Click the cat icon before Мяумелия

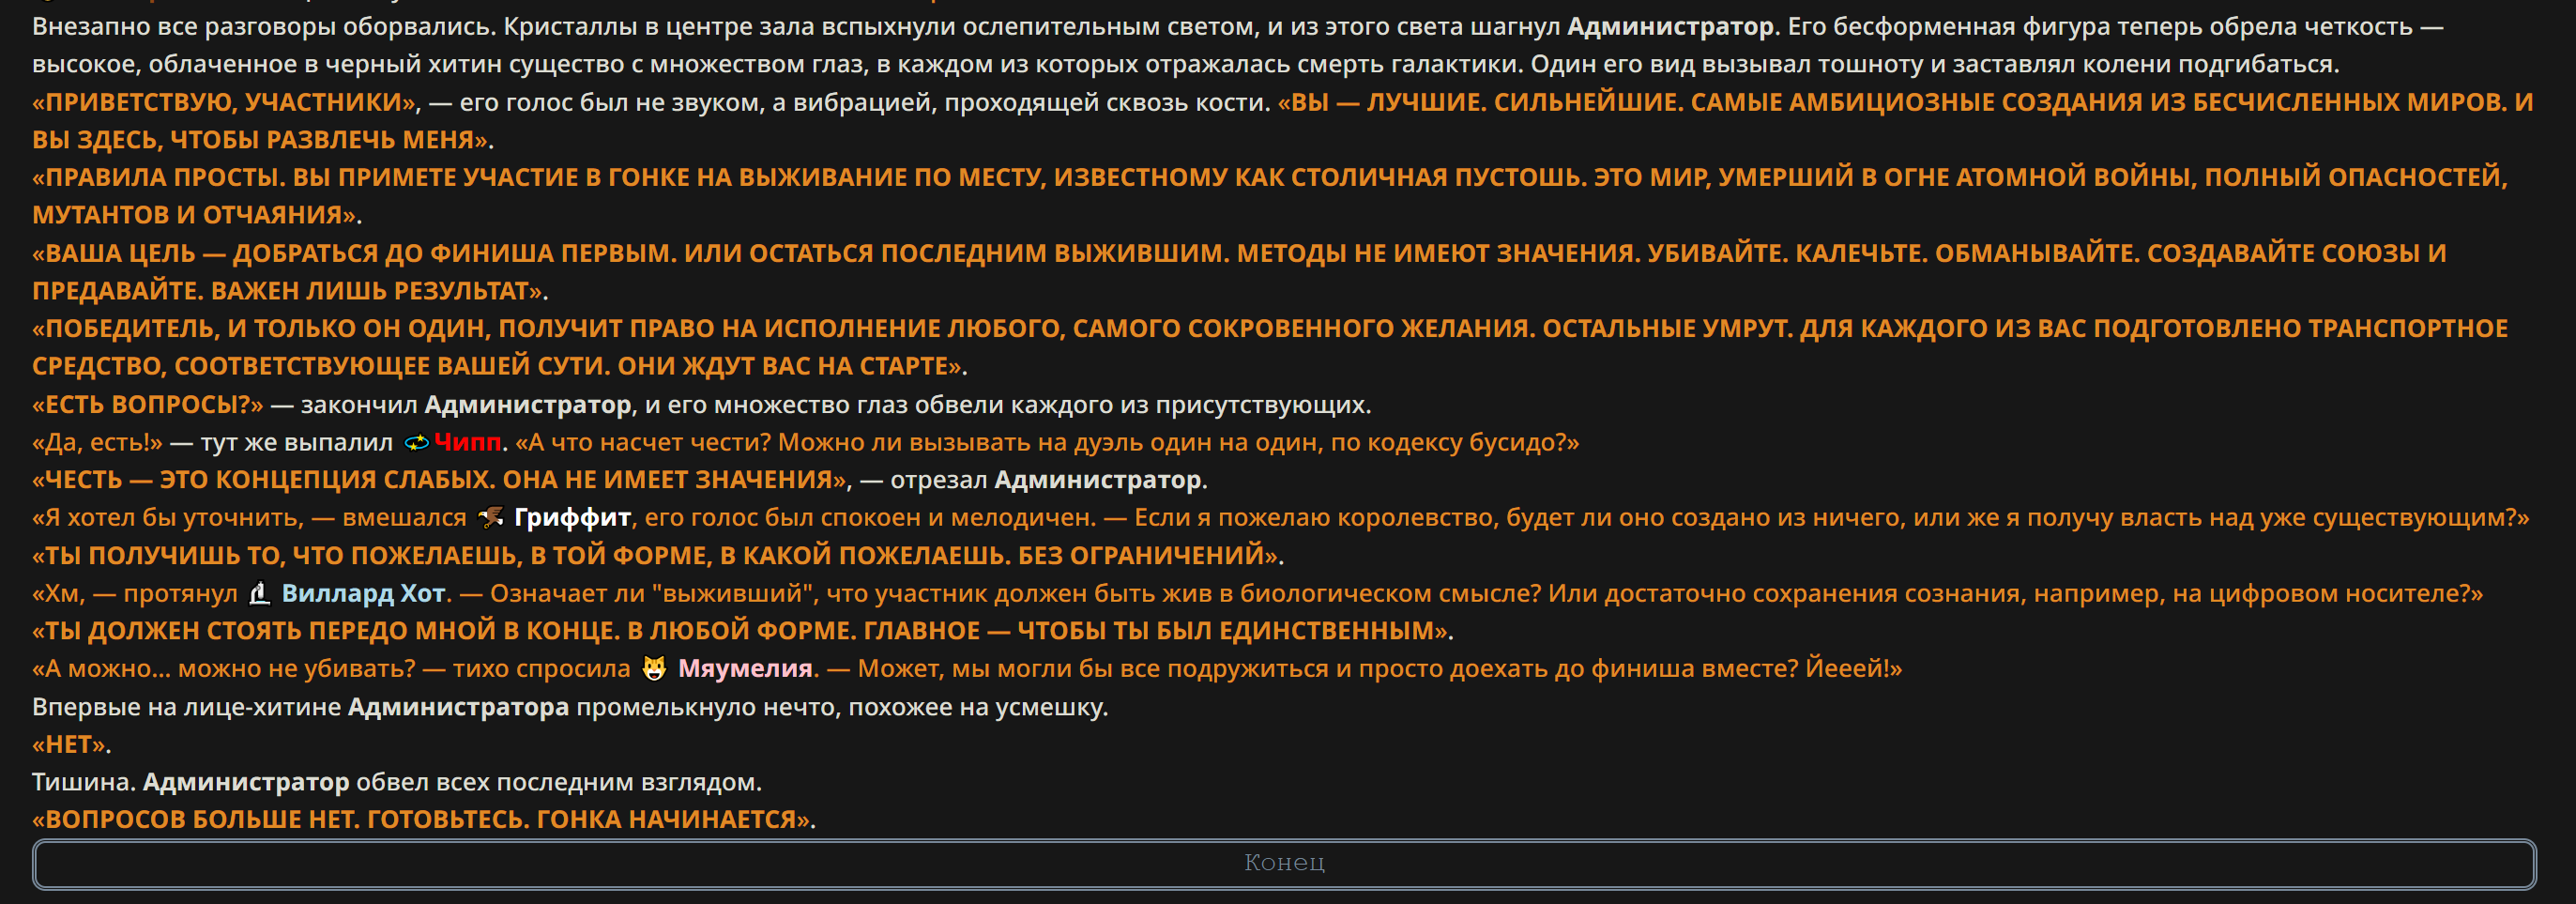click(x=654, y=668)
